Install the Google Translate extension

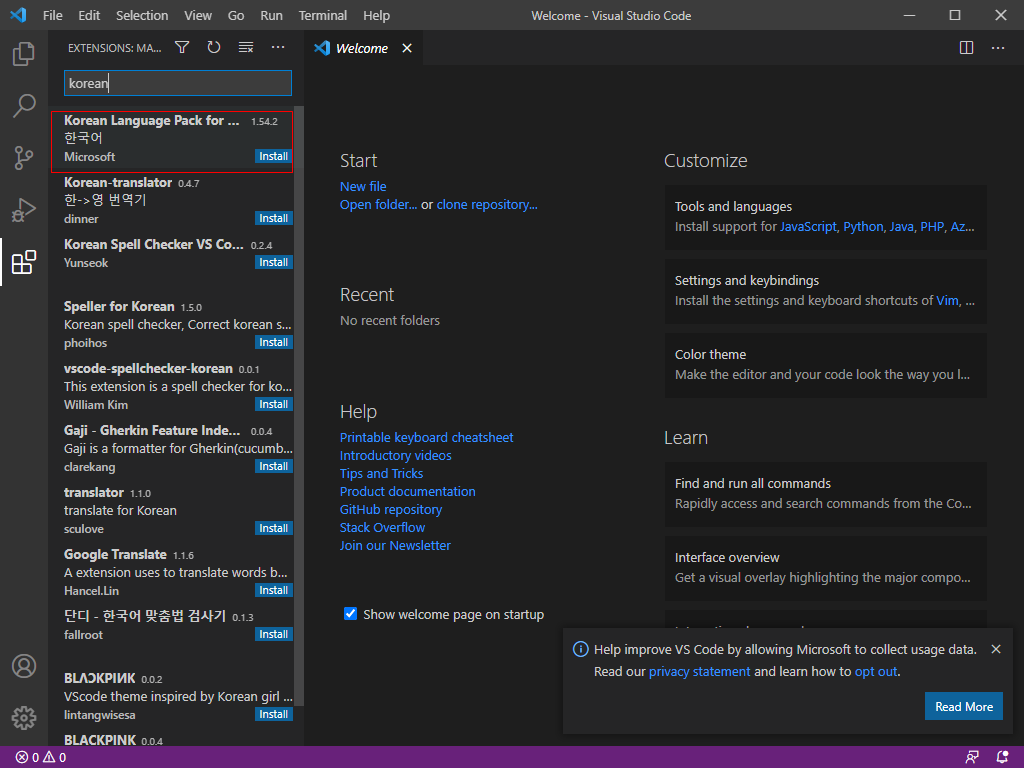click(x=273, y=590)
